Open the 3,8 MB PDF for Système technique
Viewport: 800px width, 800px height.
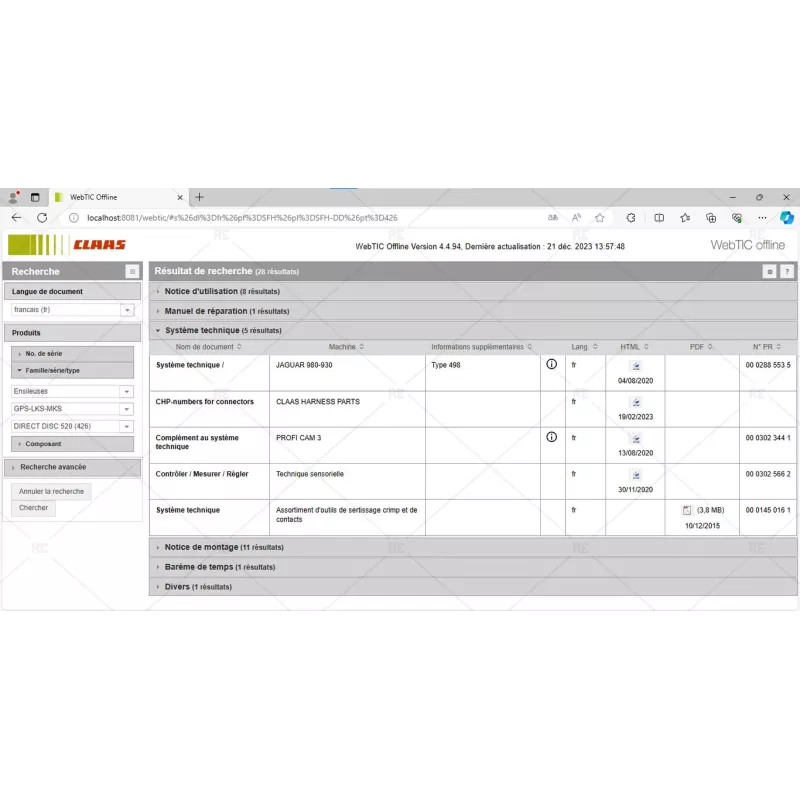click(x=687, y=510)
